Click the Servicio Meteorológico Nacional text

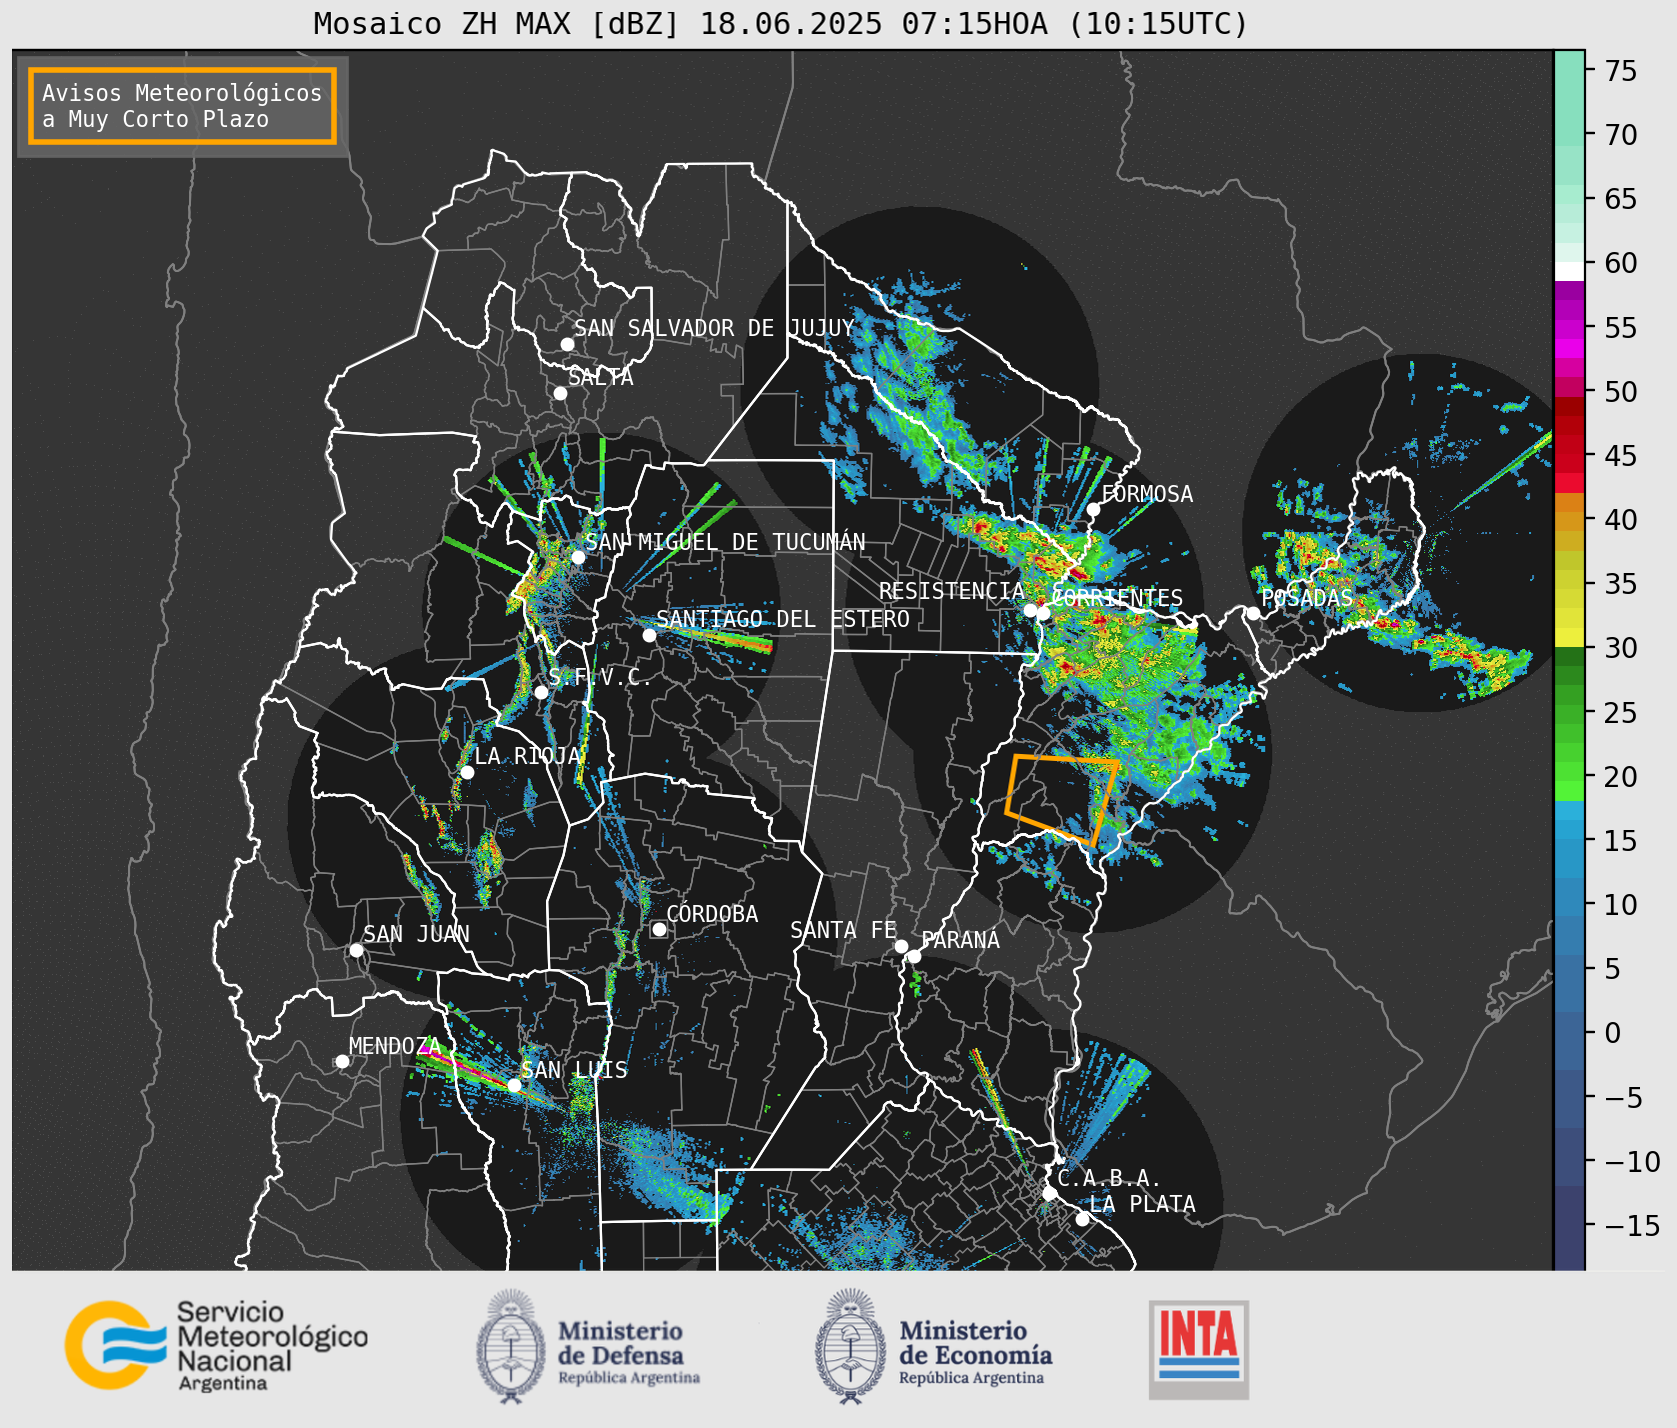click(x=272, y=1346)
